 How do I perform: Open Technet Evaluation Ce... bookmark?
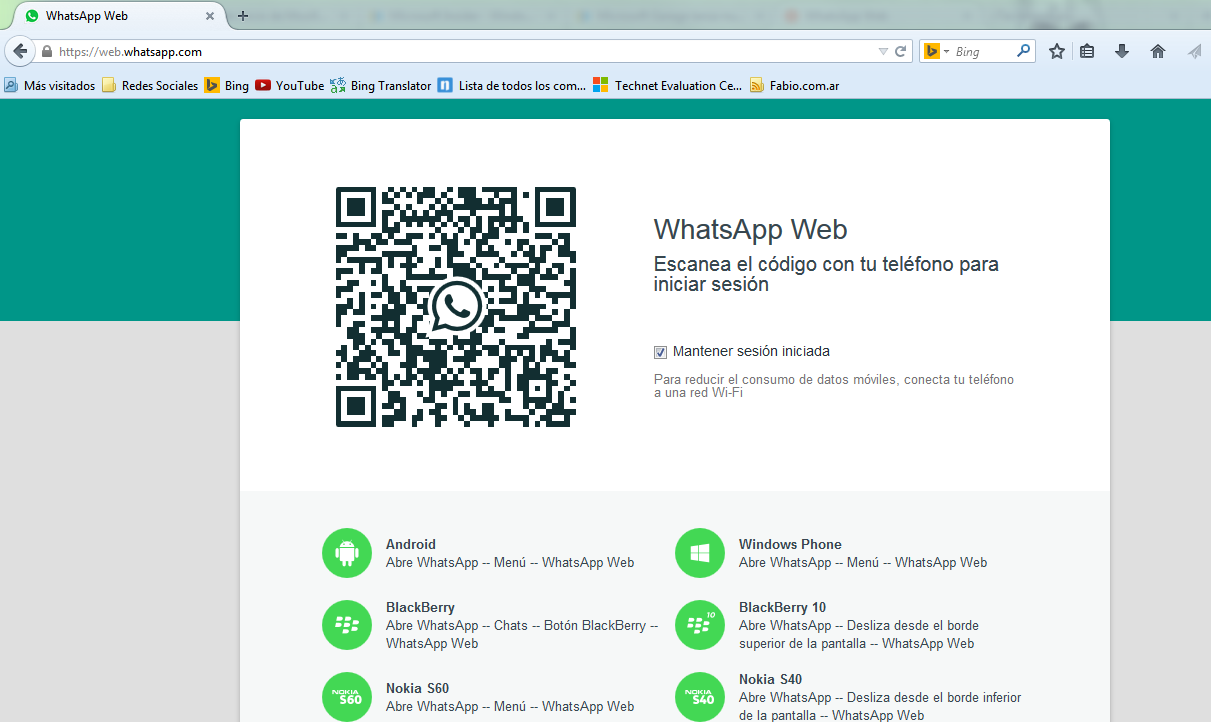(668, 86)
